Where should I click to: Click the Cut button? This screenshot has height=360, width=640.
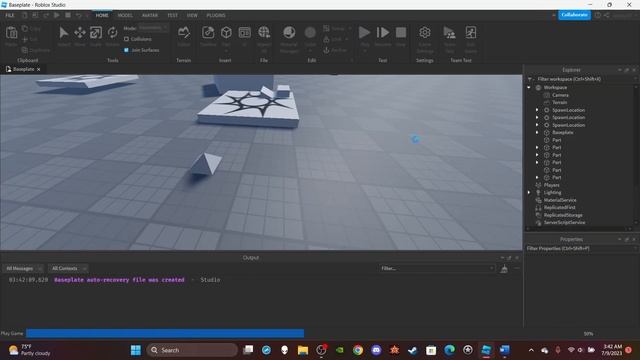(x=30, y=40)
